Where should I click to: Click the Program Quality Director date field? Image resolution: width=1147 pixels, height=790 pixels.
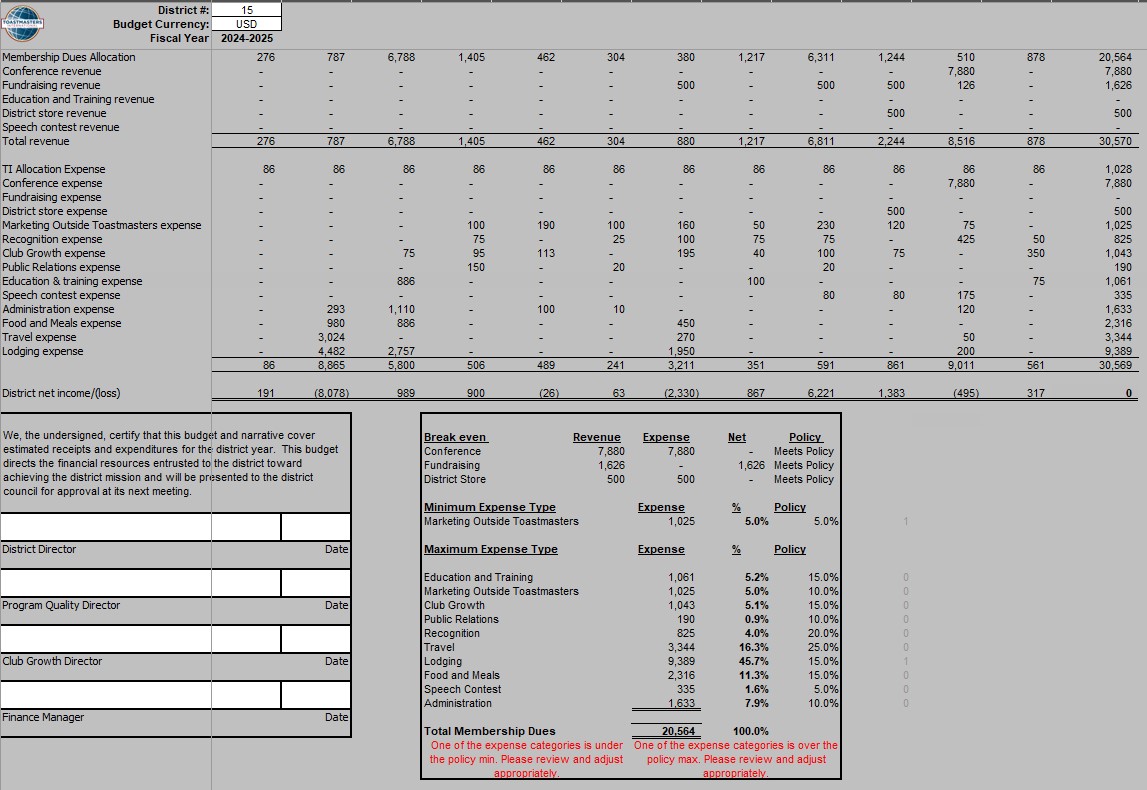coord(316,583)
